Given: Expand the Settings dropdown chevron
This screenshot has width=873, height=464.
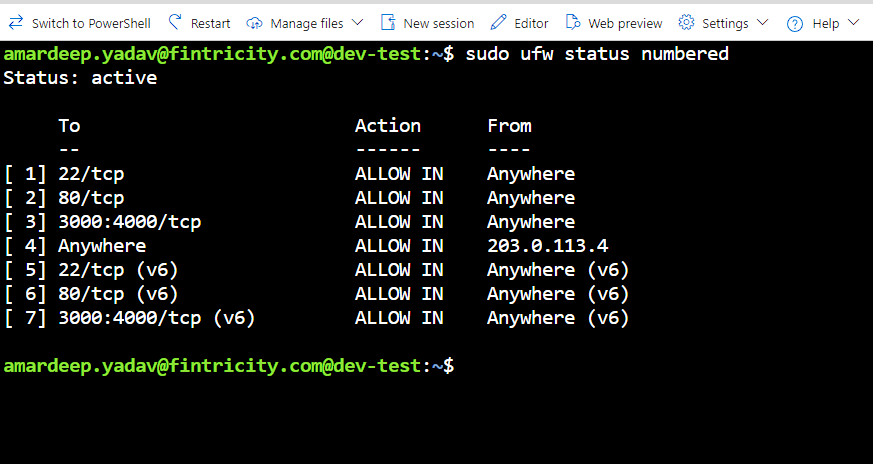Looking at the screenshot, I should coord(763,22).
